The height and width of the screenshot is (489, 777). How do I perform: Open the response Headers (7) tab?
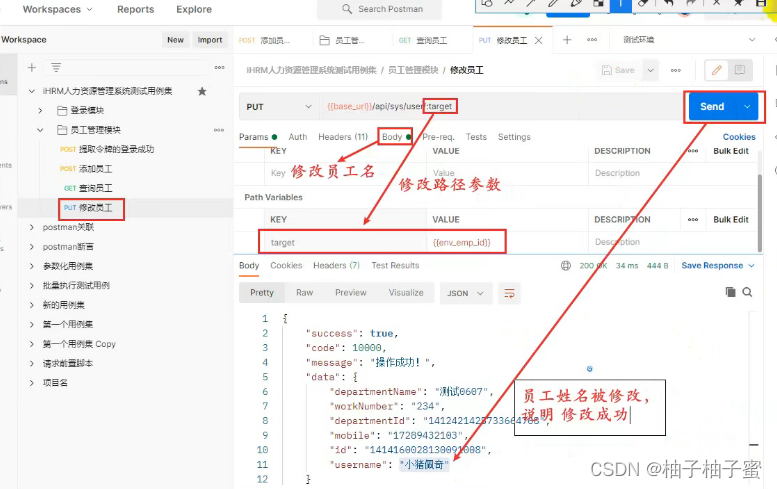[336, 266]
